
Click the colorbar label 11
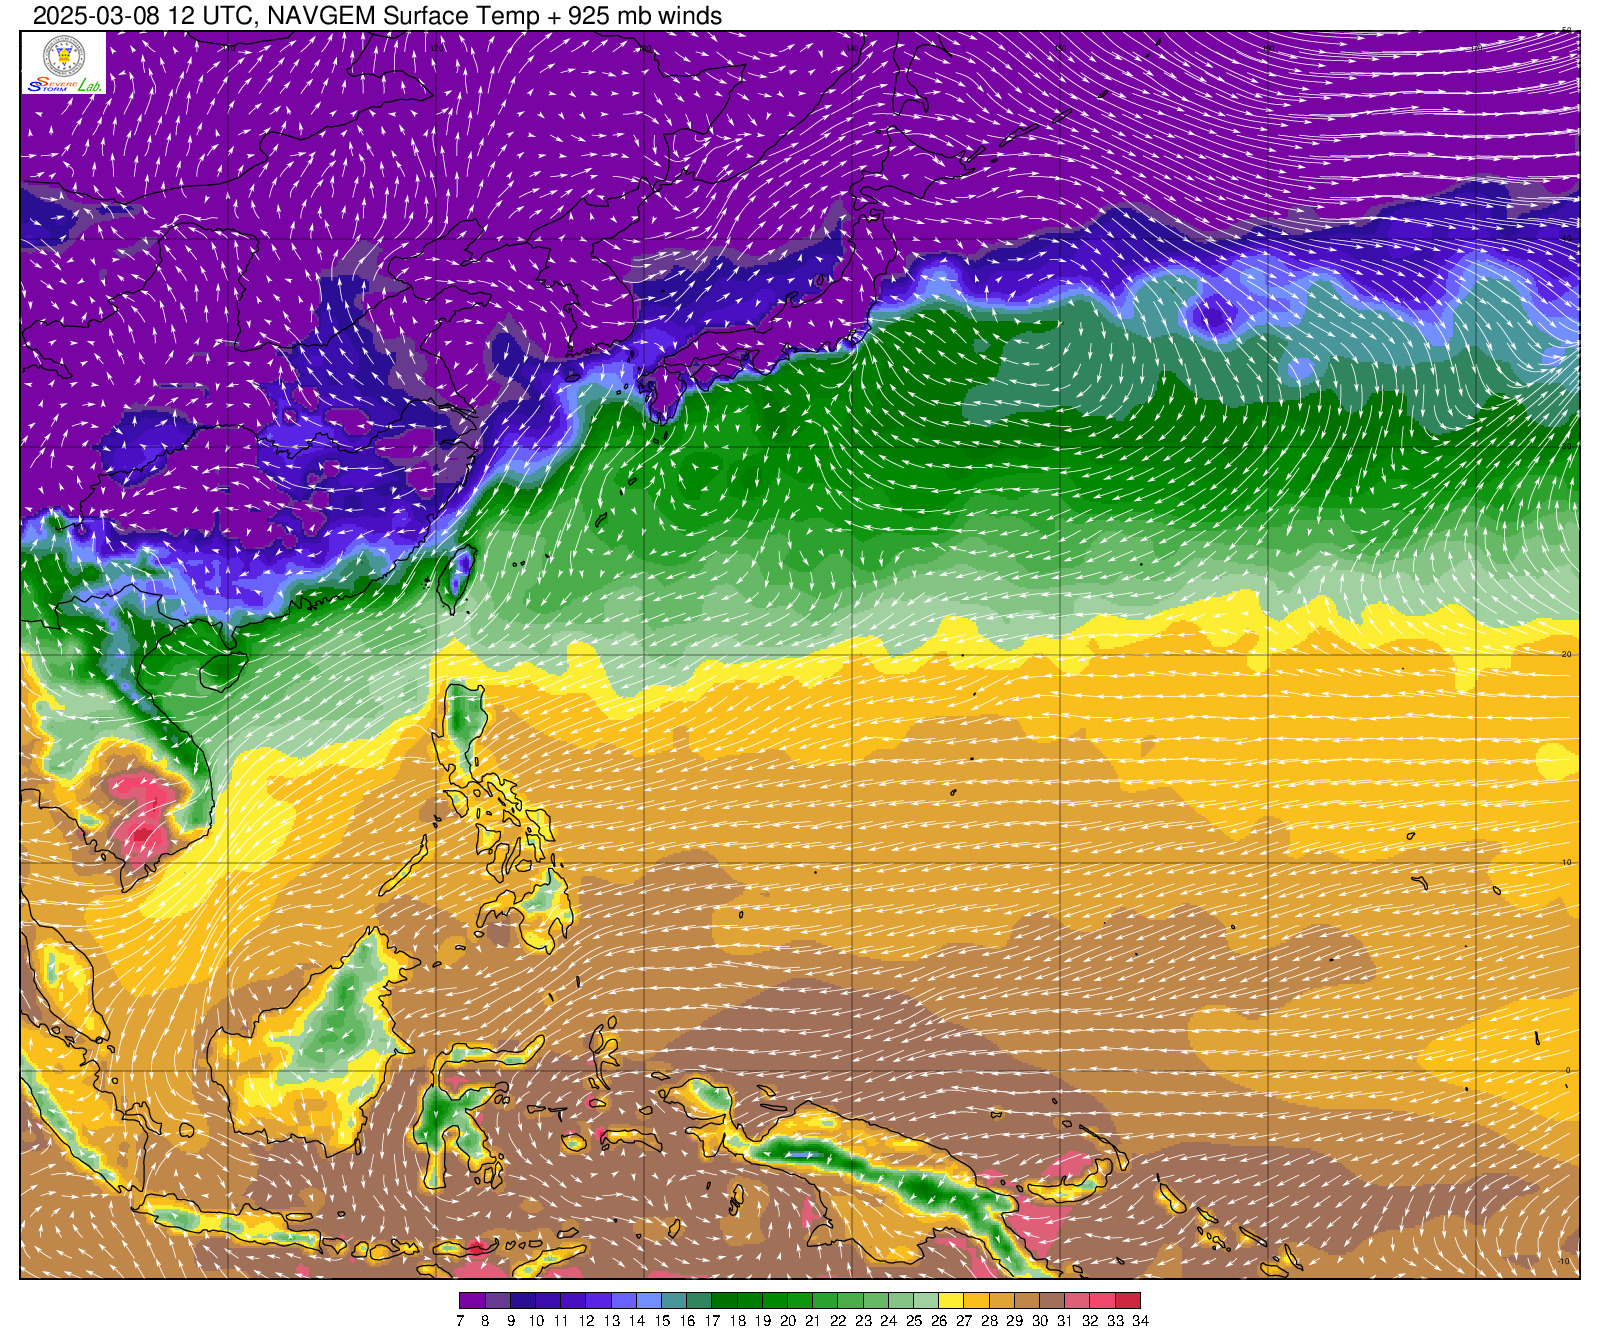click(x=561, y=1321)
